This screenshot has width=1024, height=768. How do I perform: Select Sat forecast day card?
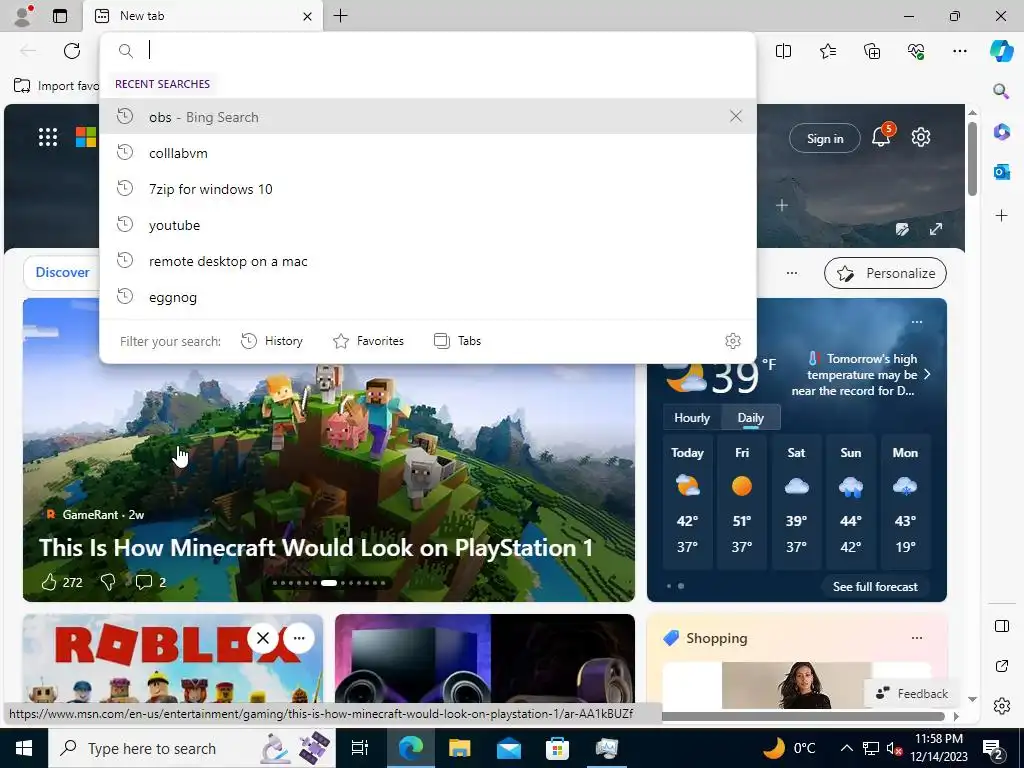[796, 502]
